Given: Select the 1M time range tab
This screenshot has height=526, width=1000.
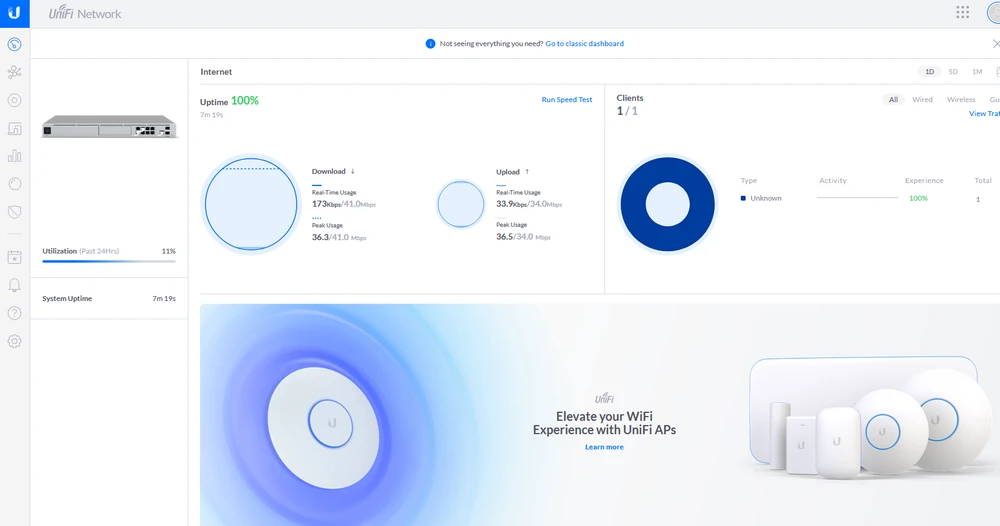Looking at the screenshot, I should [977, 71].
